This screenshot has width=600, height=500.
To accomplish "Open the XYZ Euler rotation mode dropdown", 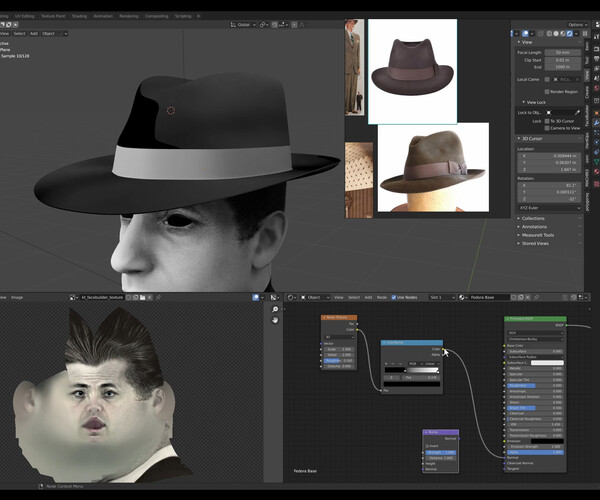I will click(x=549, y=208).
